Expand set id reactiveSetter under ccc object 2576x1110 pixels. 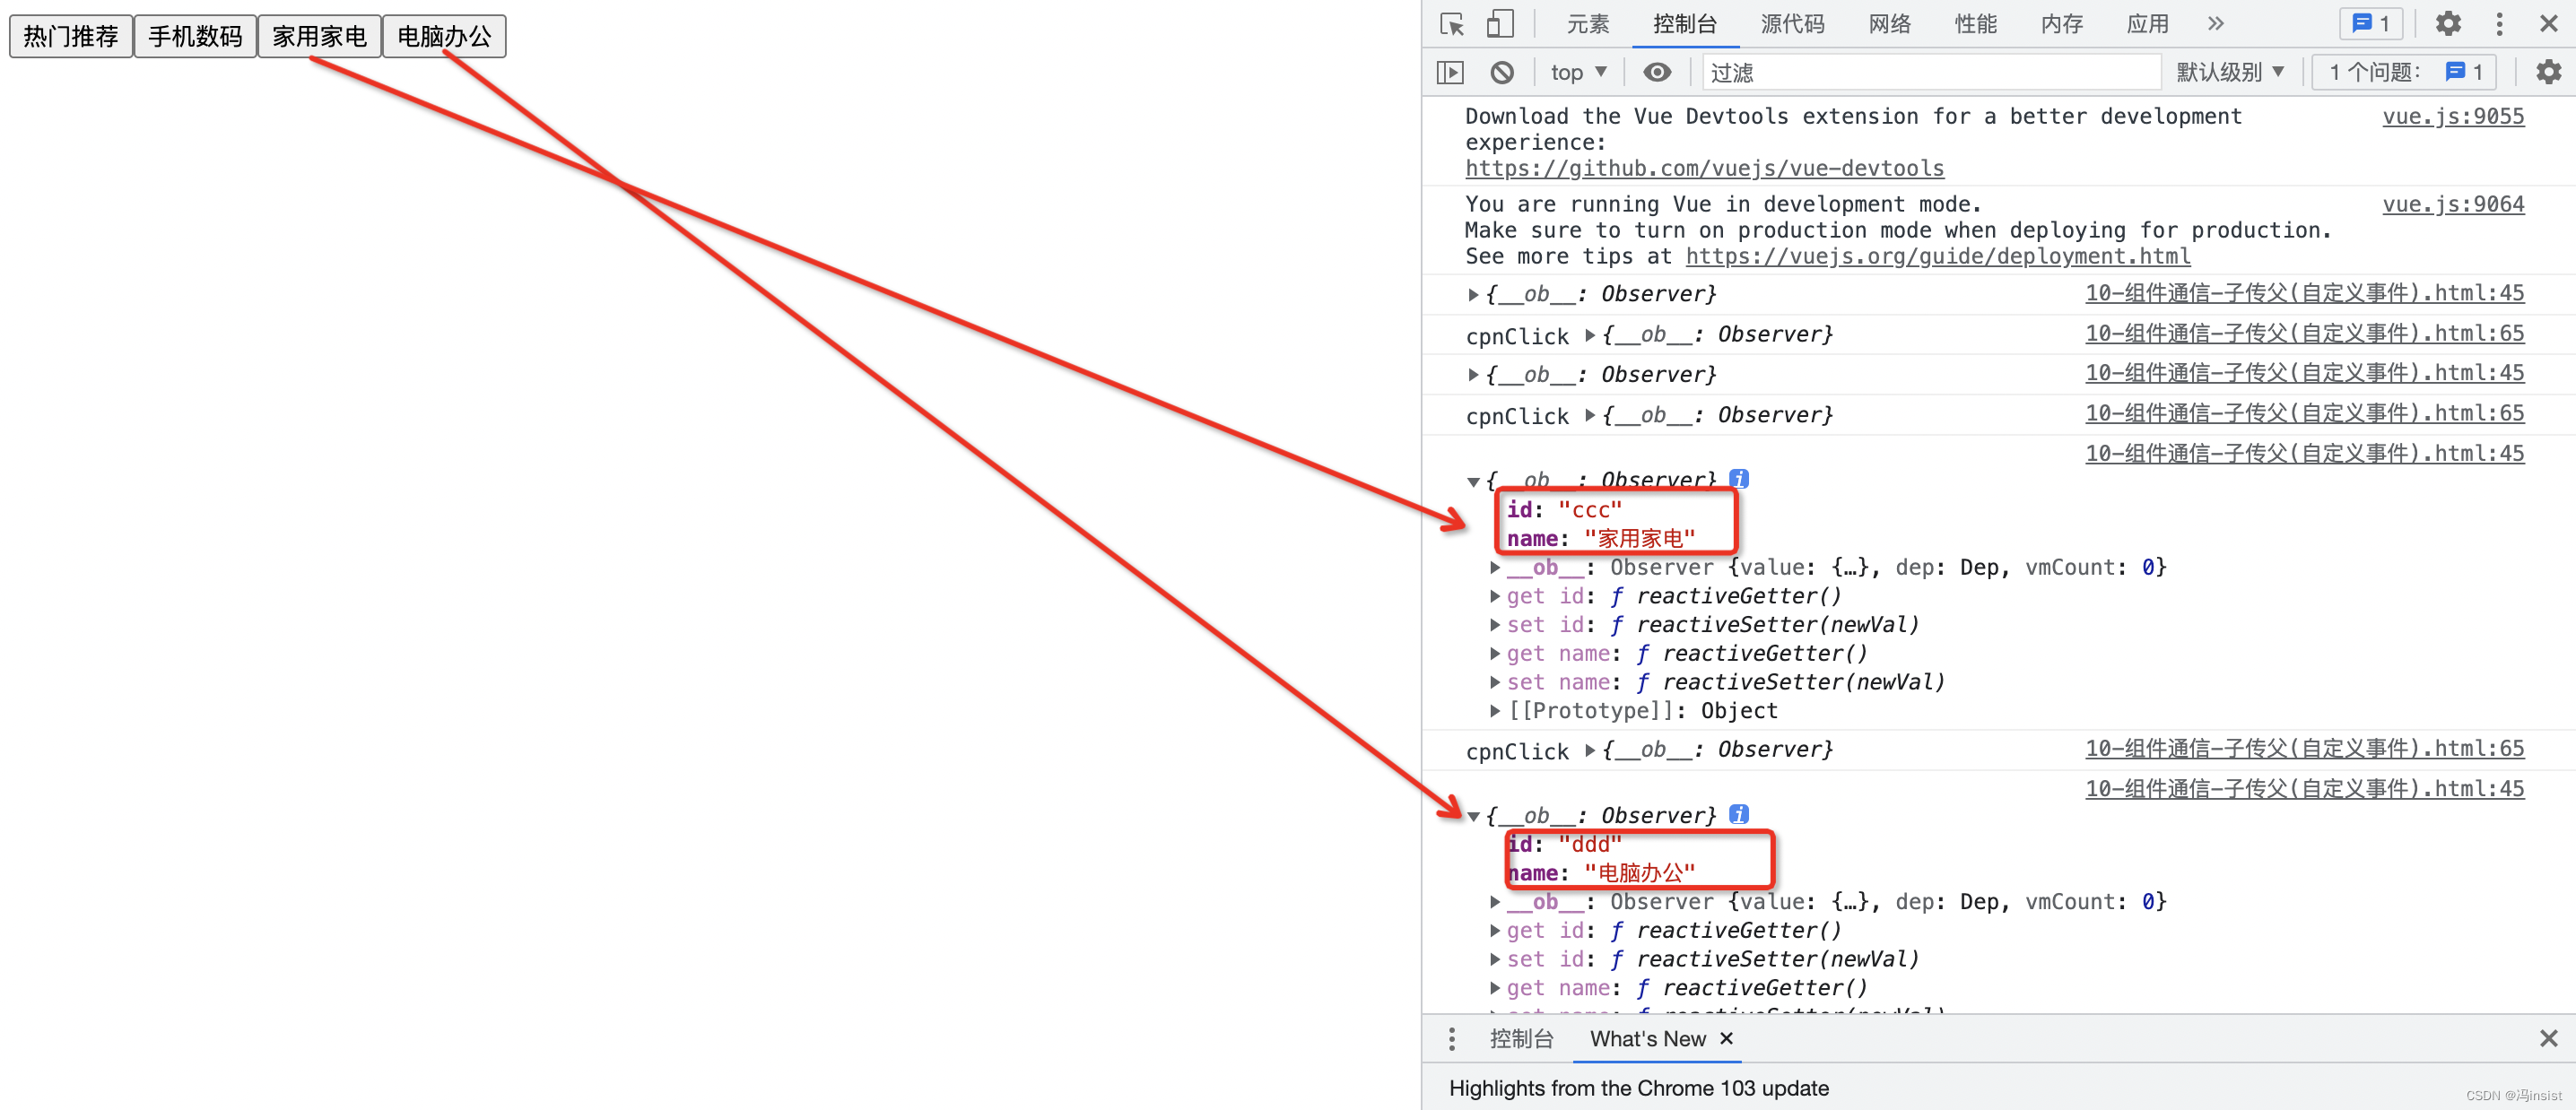coord(1495,625)
